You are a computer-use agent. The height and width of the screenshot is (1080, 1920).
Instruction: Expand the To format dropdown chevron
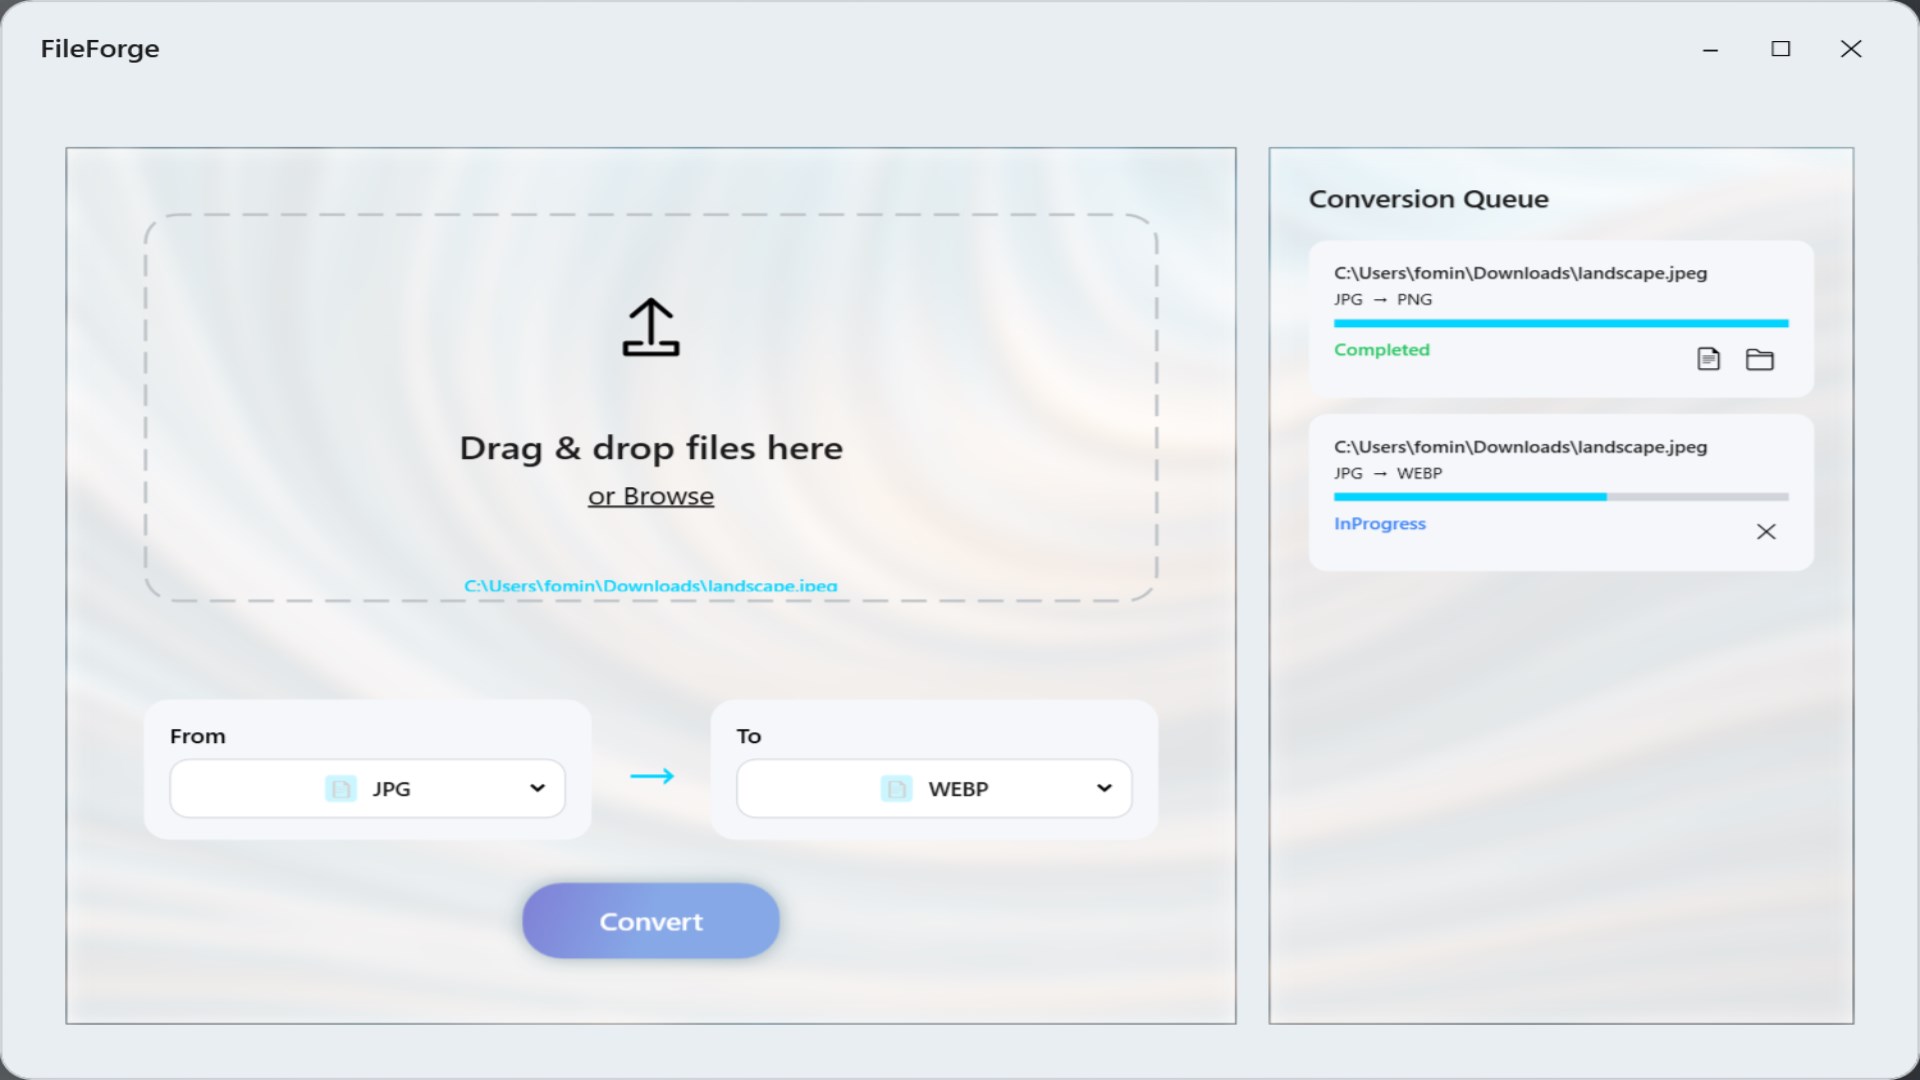coord(1104,789)
